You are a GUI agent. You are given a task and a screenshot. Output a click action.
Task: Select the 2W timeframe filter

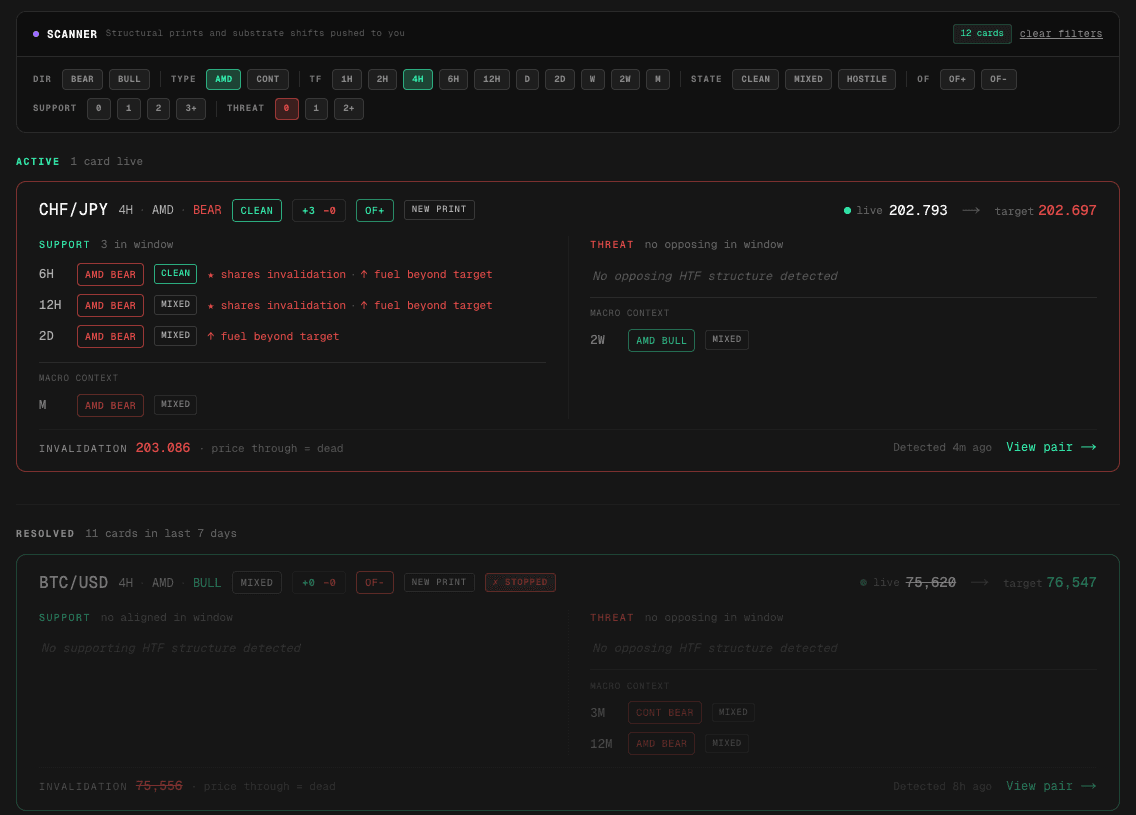click(625, 79)
